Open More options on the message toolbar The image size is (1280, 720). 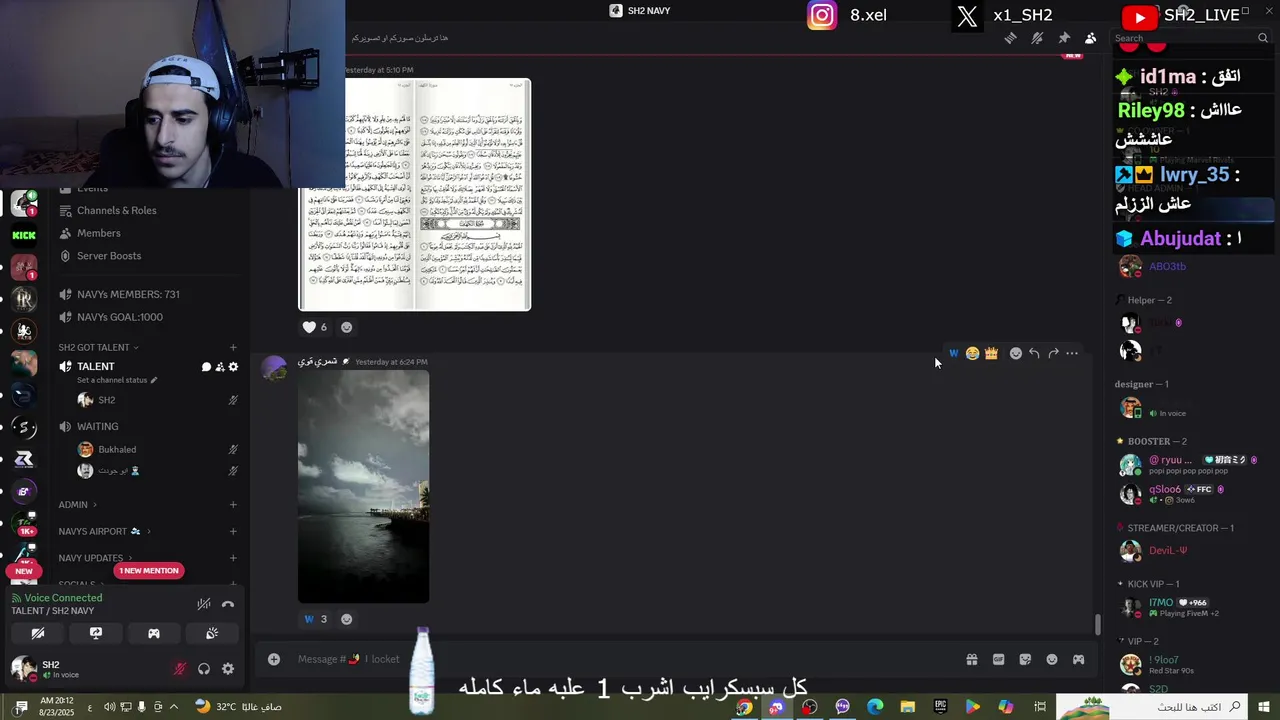(1072, 353)
